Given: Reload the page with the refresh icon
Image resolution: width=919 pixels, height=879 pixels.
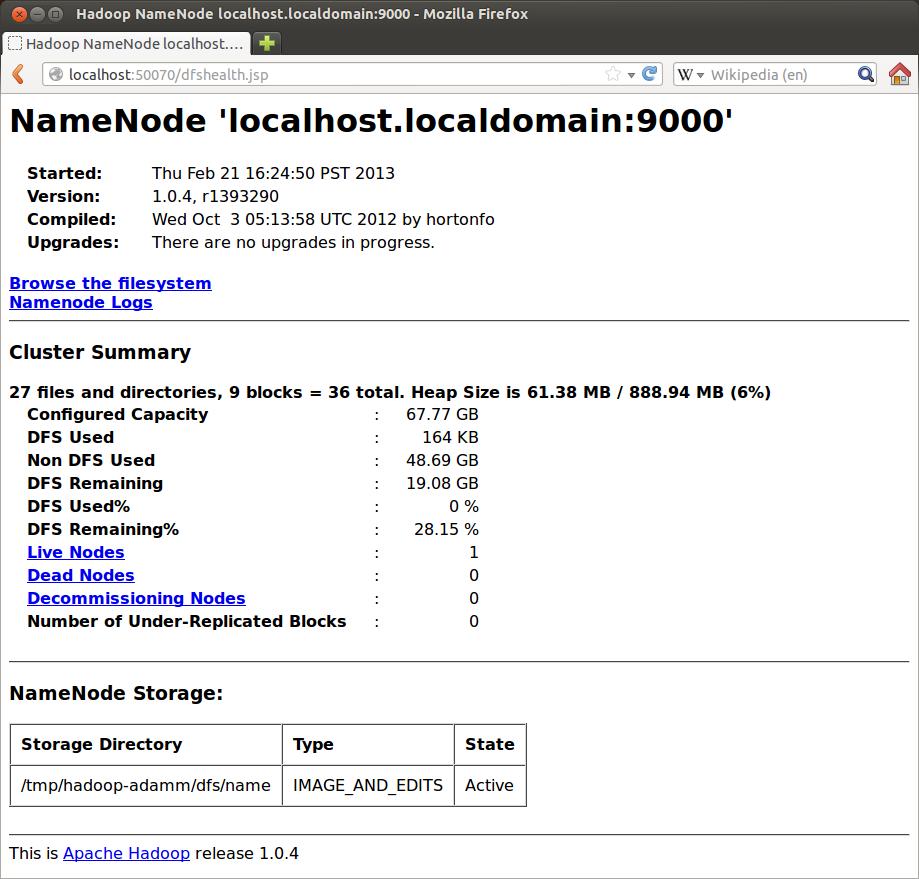Looking at the screenshot, I should [650, 74].
